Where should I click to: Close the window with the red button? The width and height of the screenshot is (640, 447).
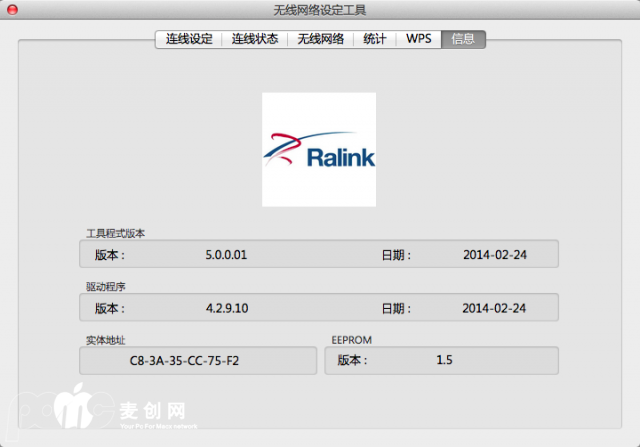[x=13, y=10]
